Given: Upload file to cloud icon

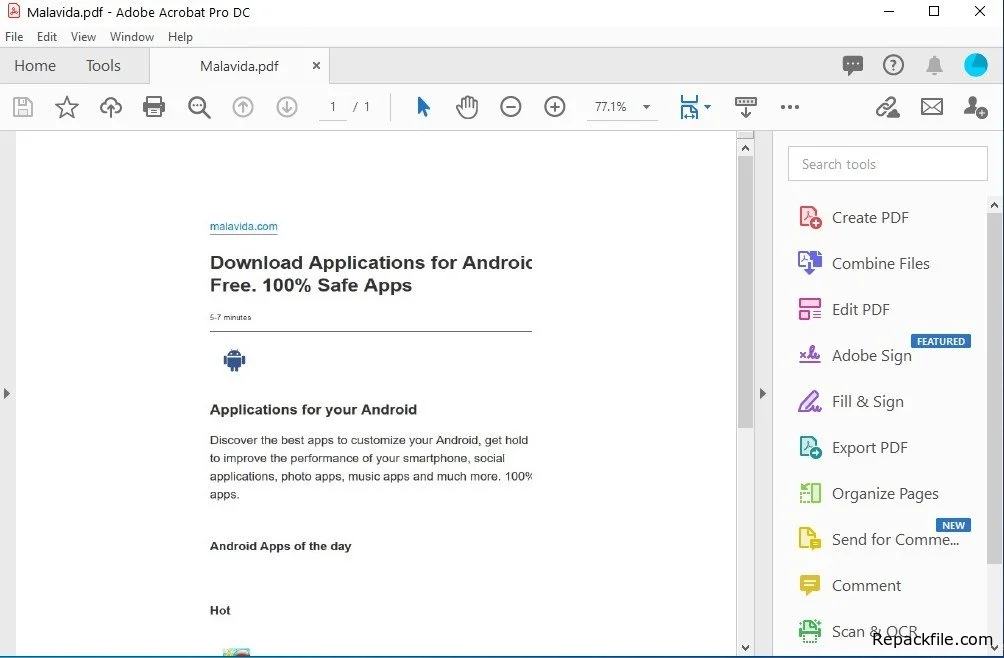Looking at the screenshot, I should [x=111, y=107].
